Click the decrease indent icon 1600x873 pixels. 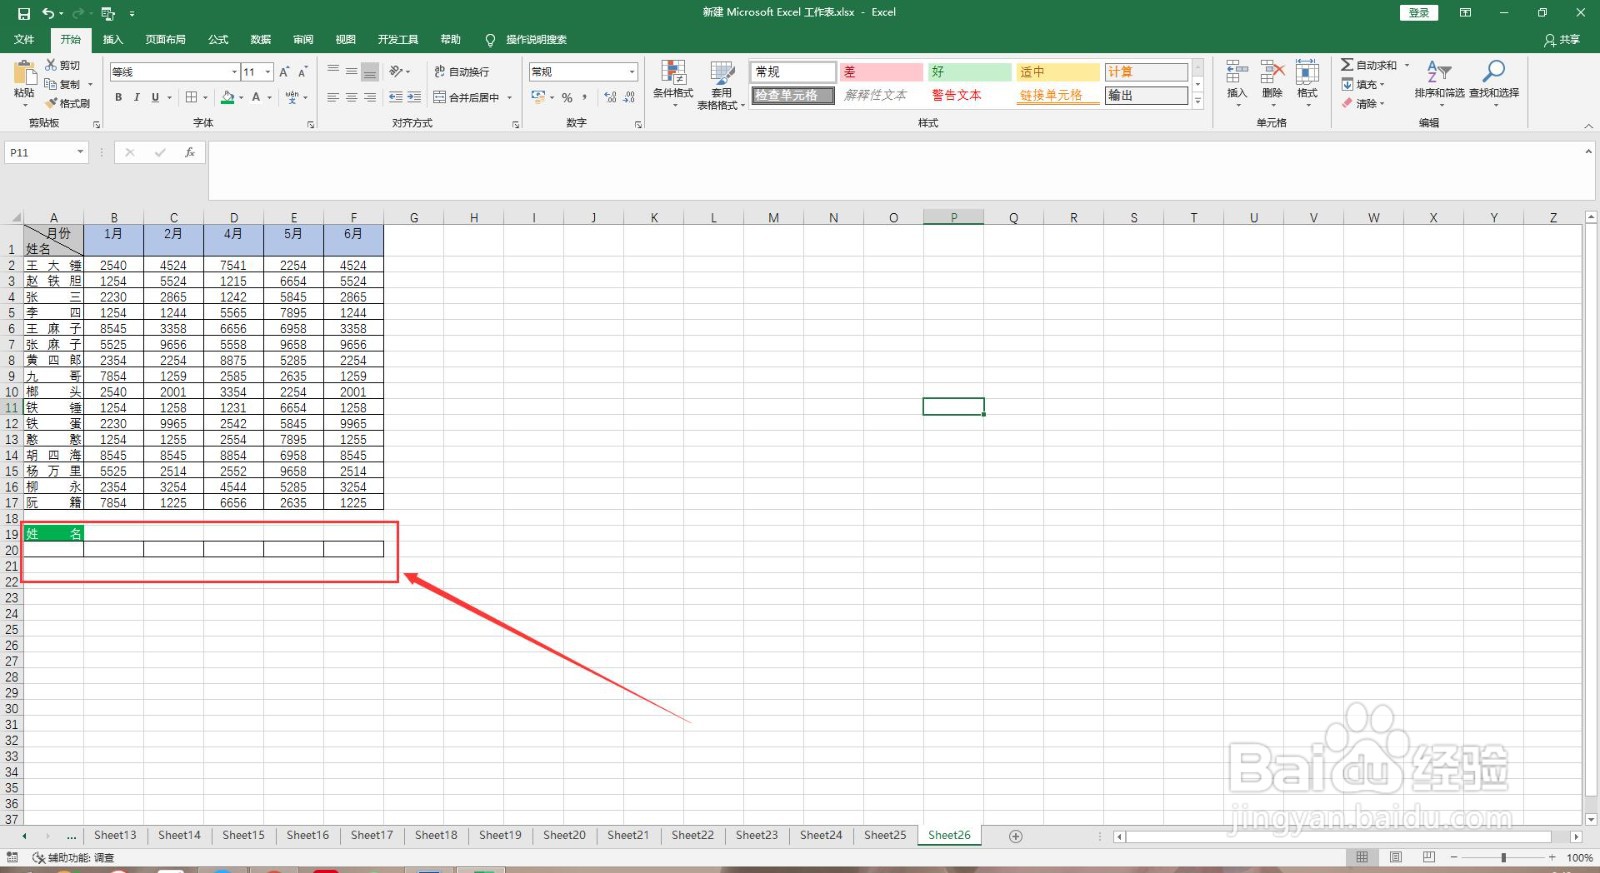pyautogui.click(x=396, y=97)
